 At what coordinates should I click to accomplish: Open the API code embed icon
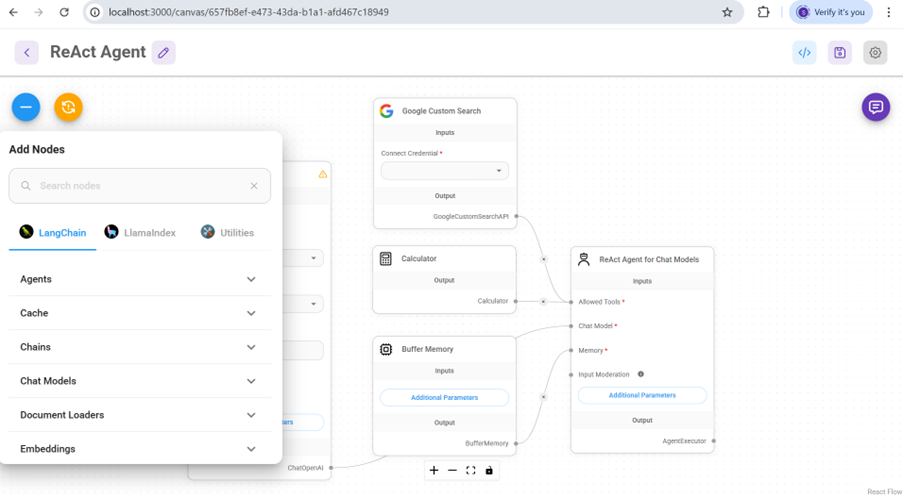click(805, 52)
